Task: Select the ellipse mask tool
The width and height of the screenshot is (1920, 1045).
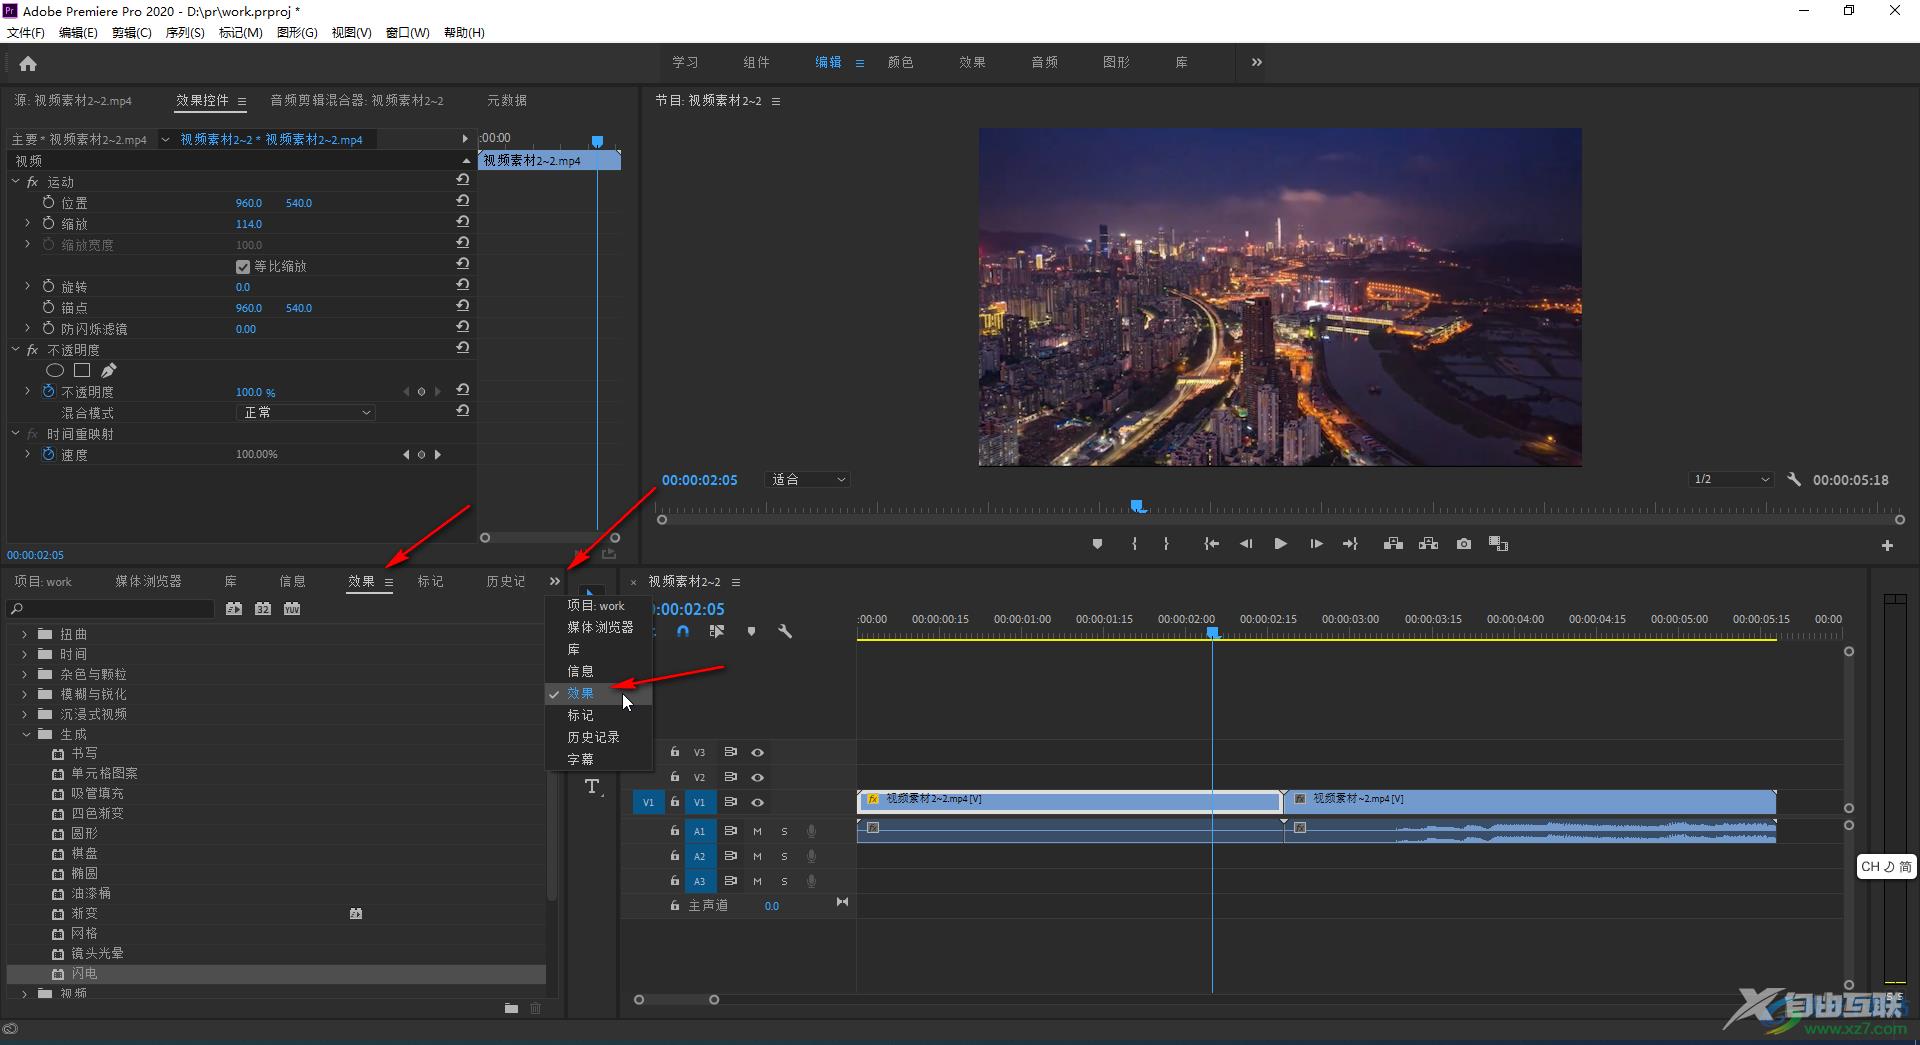Action: [x=55, y=371]
